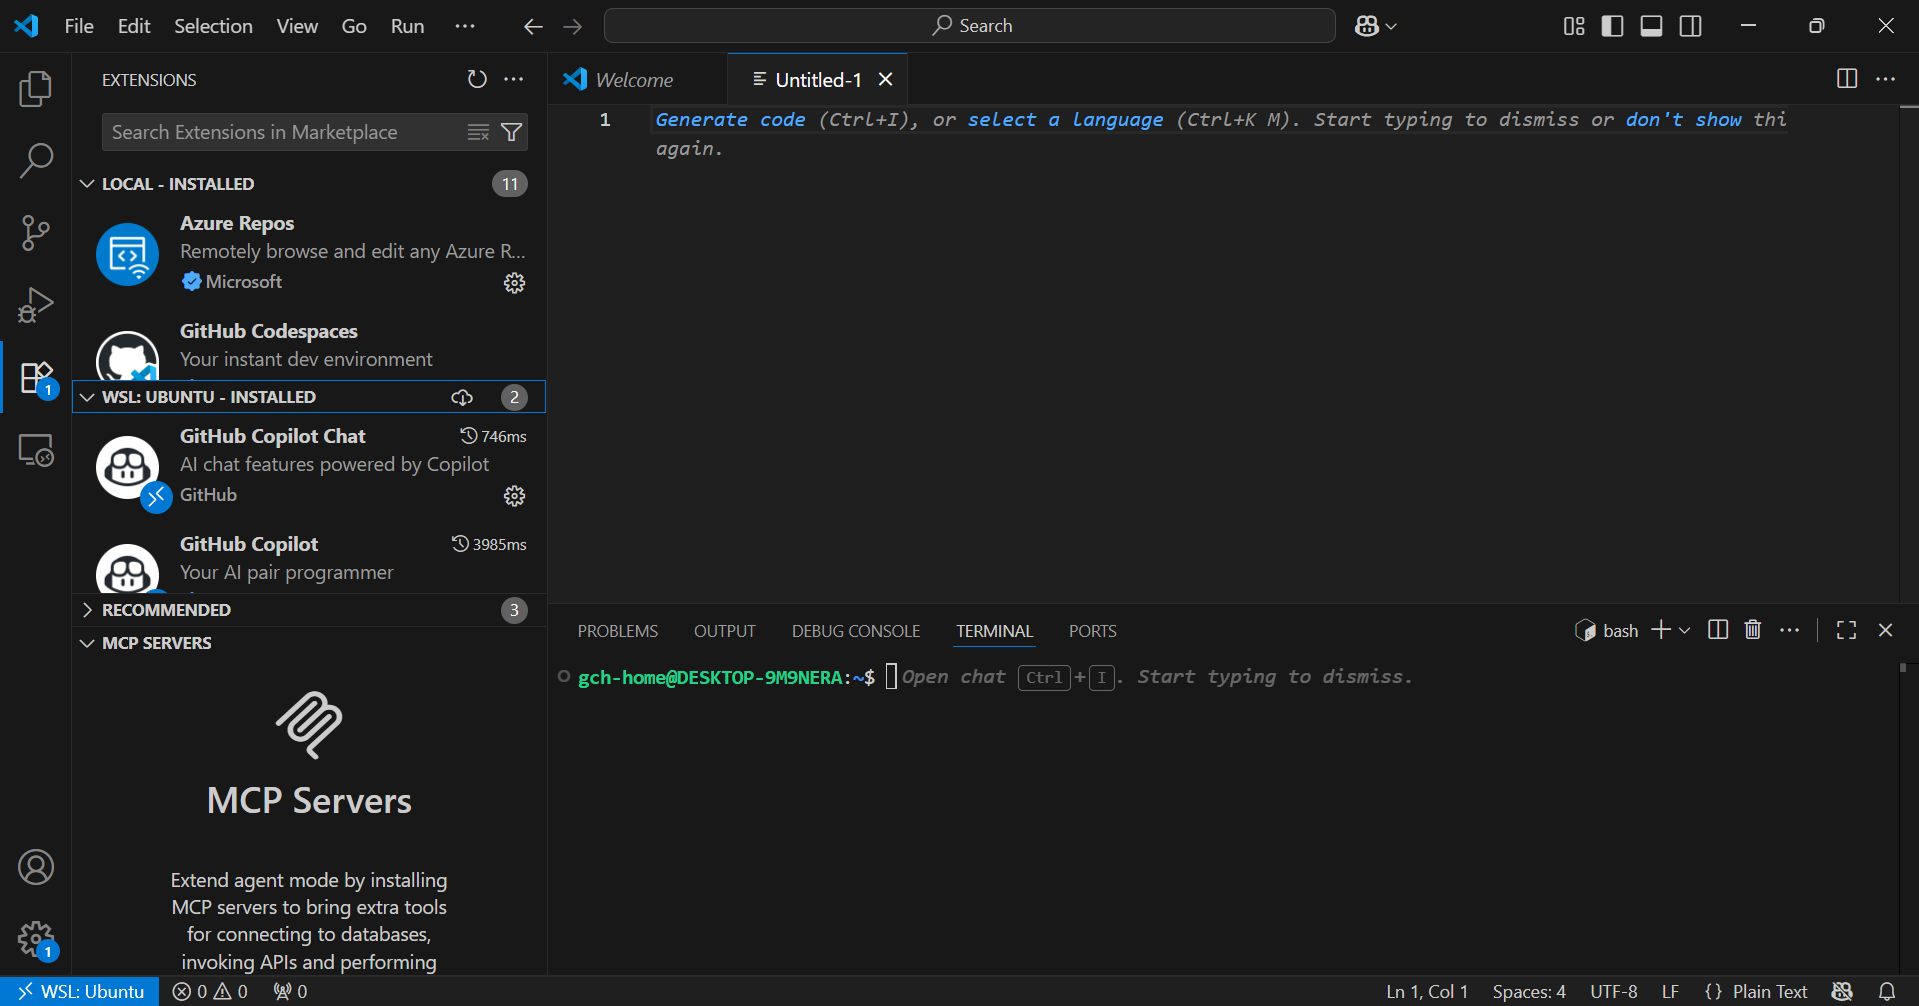
Task: Close the terminal panel
Action: (1885, 630)
